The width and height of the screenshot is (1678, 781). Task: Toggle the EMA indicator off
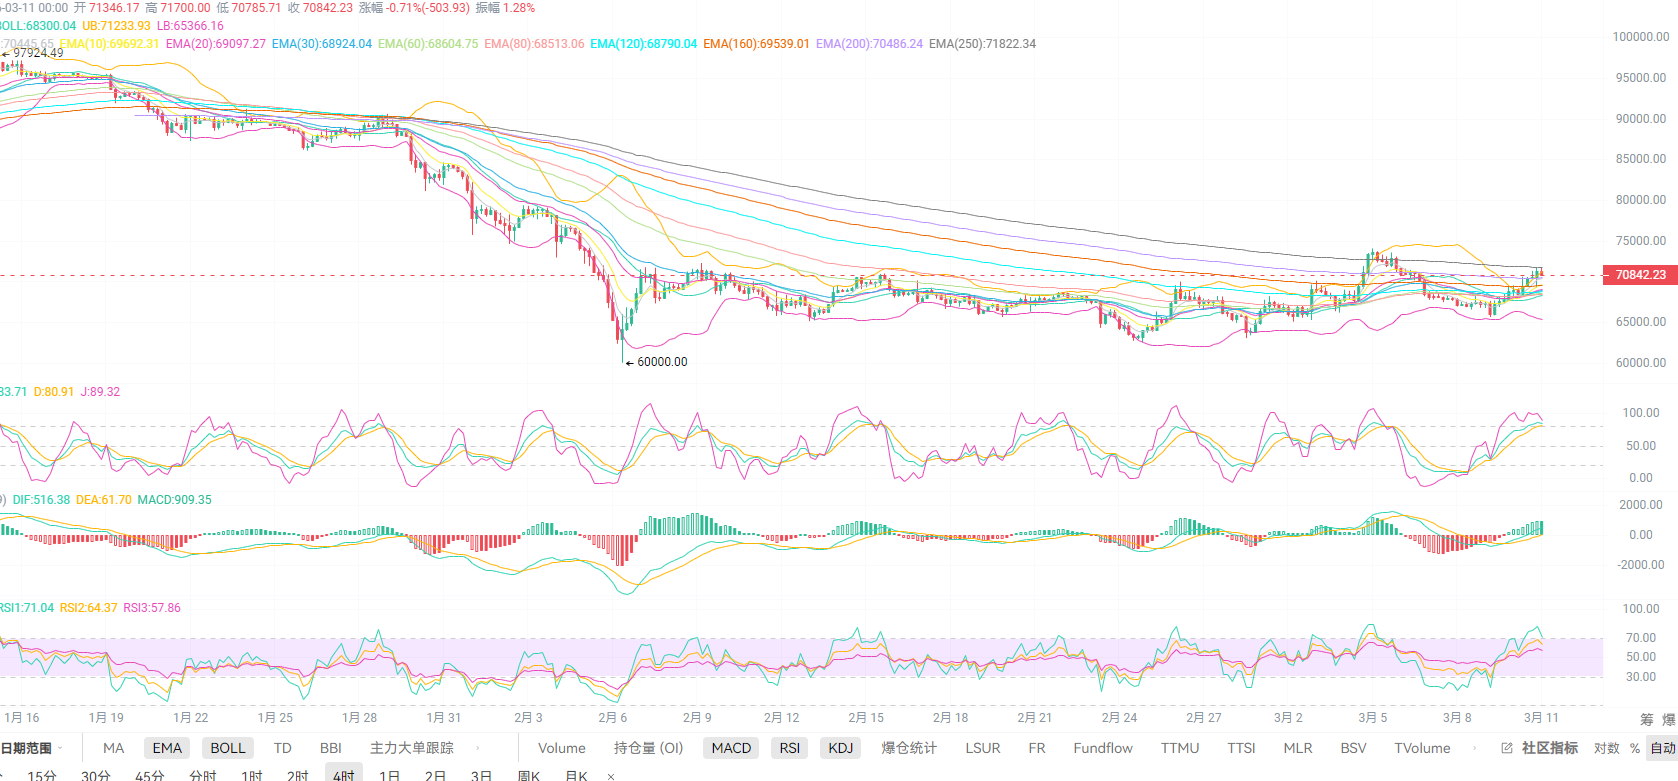point(167,748)
